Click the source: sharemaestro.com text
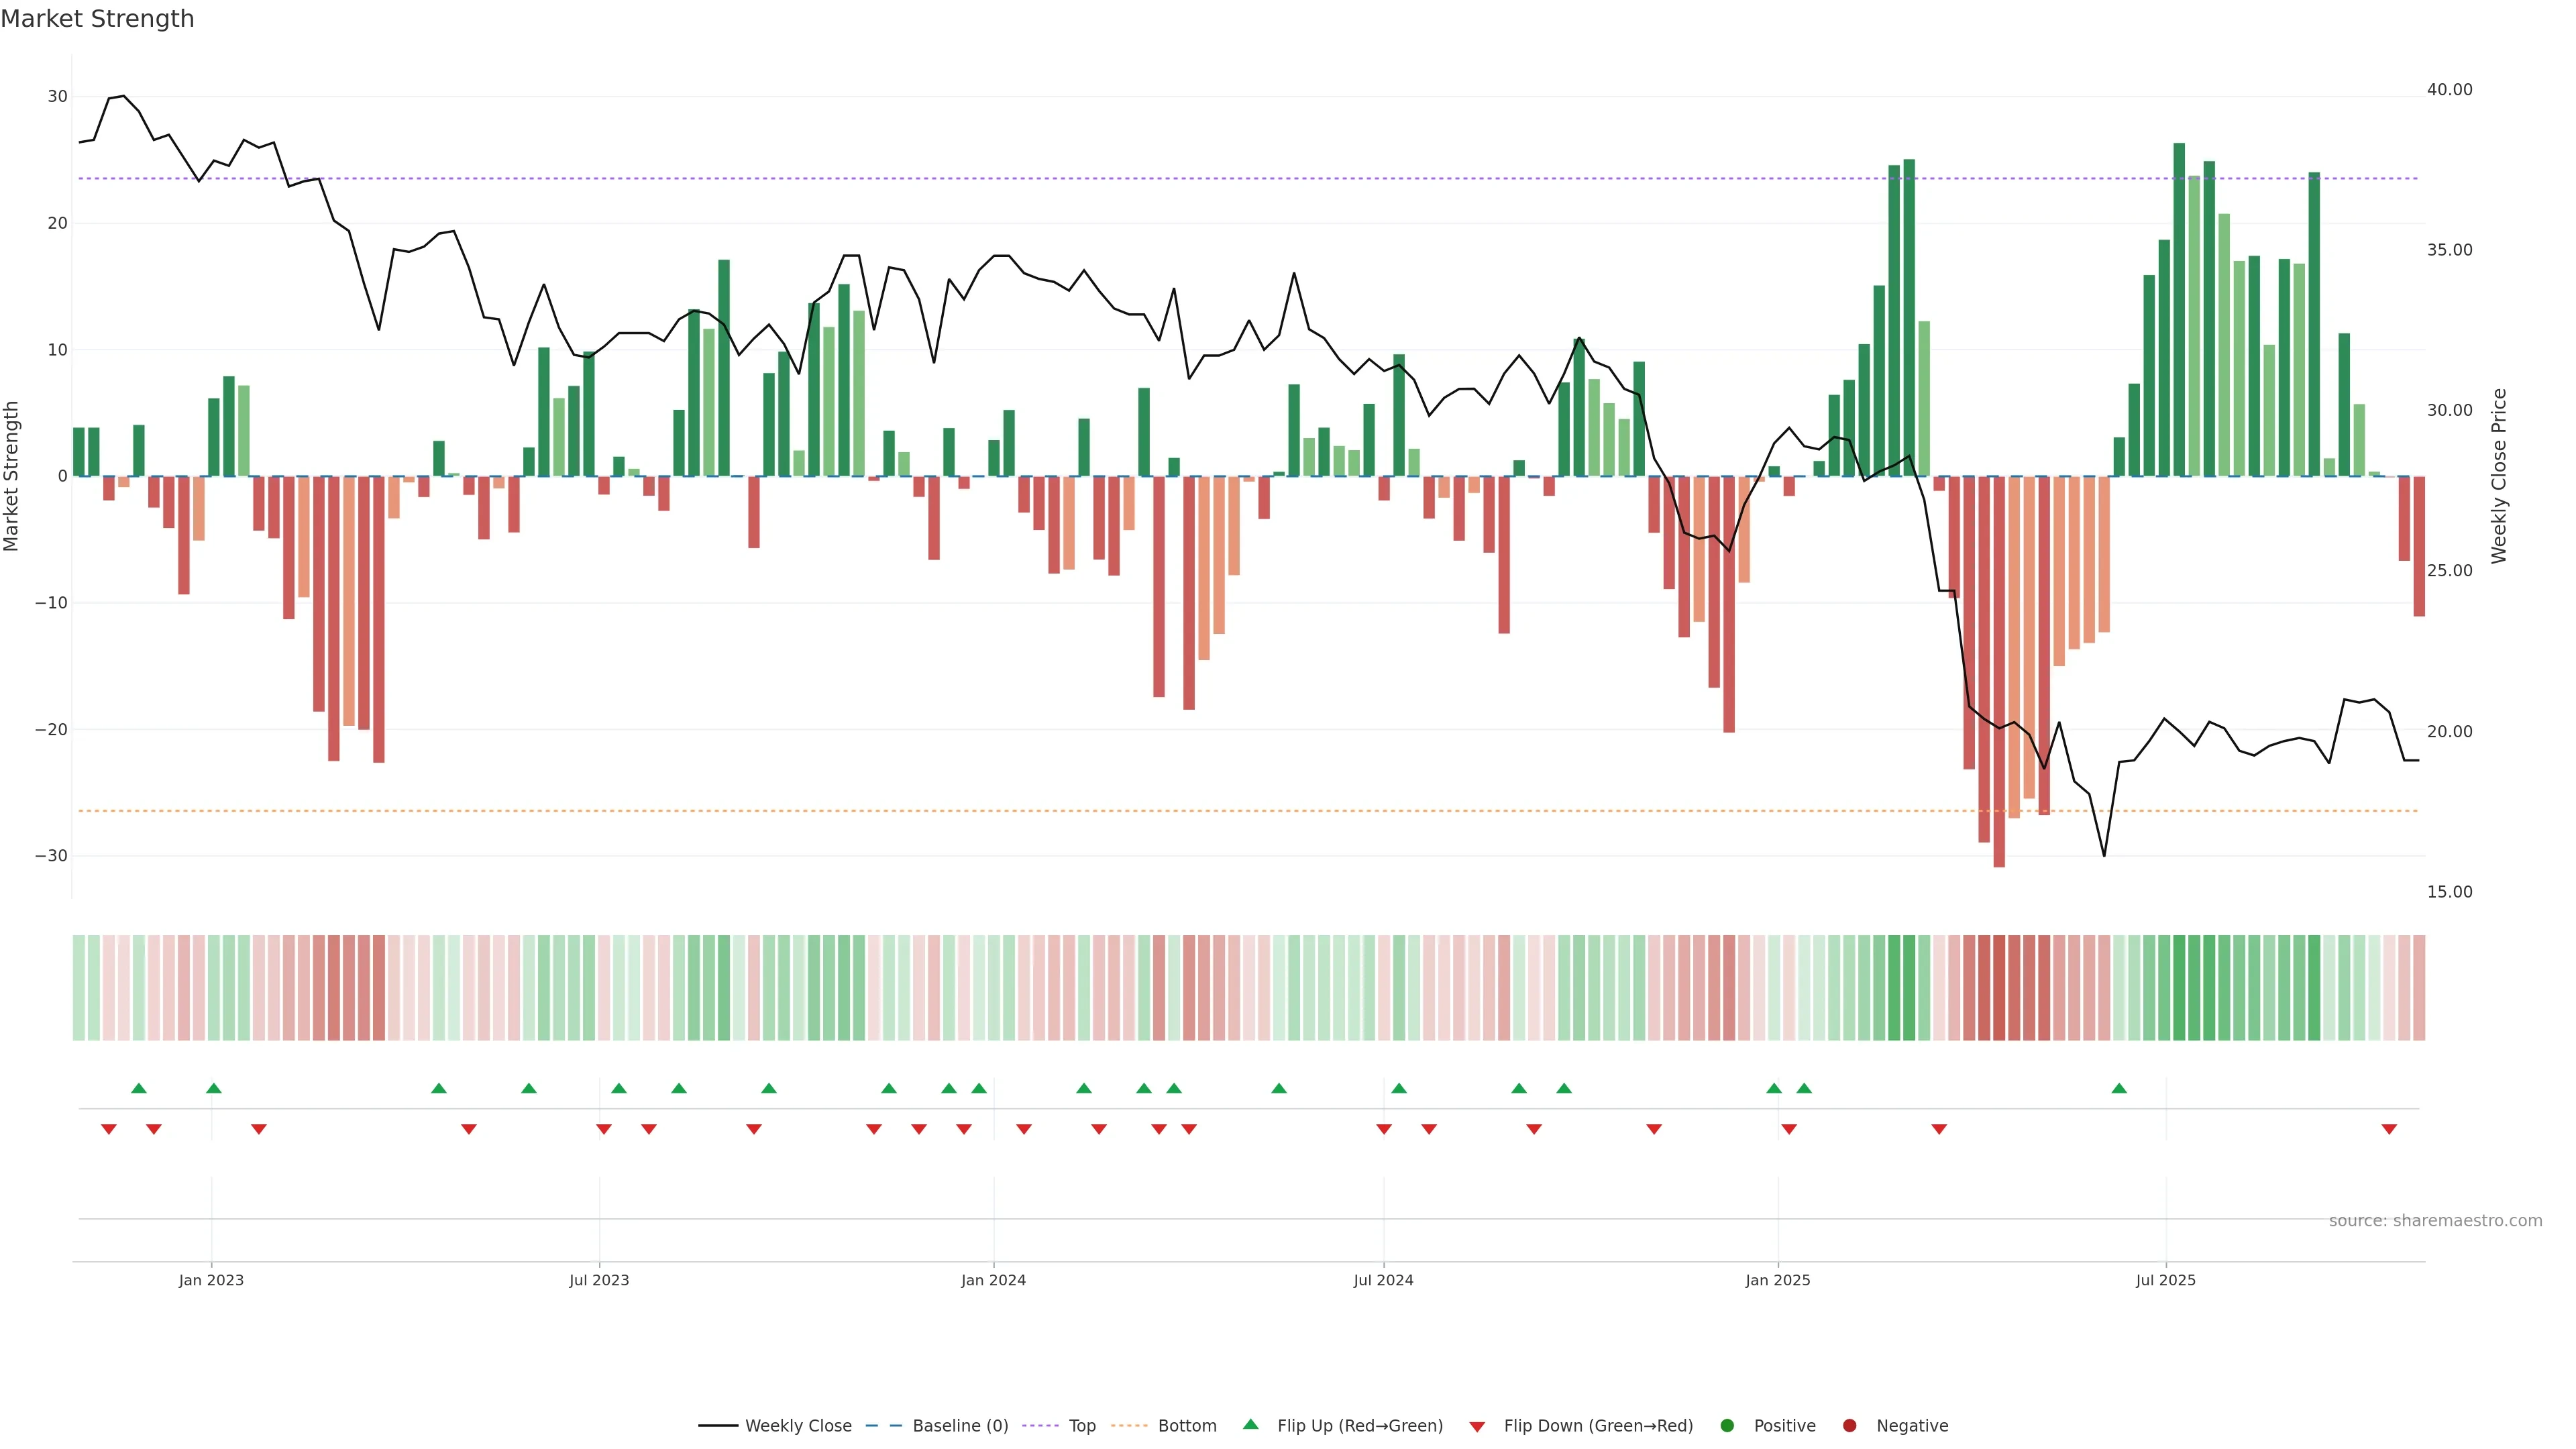Screen dimensions: 2576x1449 point(2435,1221)
